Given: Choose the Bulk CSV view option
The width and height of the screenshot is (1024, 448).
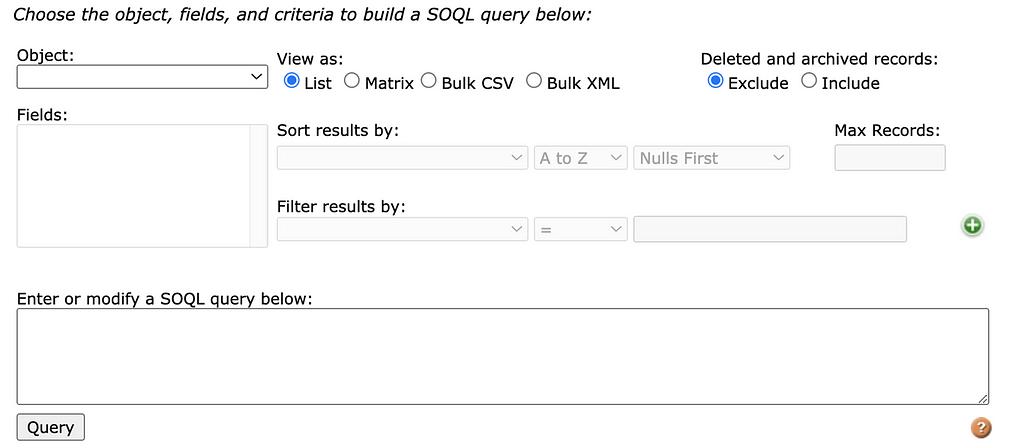Looking at the screenshot, I should tap(429, 81).
